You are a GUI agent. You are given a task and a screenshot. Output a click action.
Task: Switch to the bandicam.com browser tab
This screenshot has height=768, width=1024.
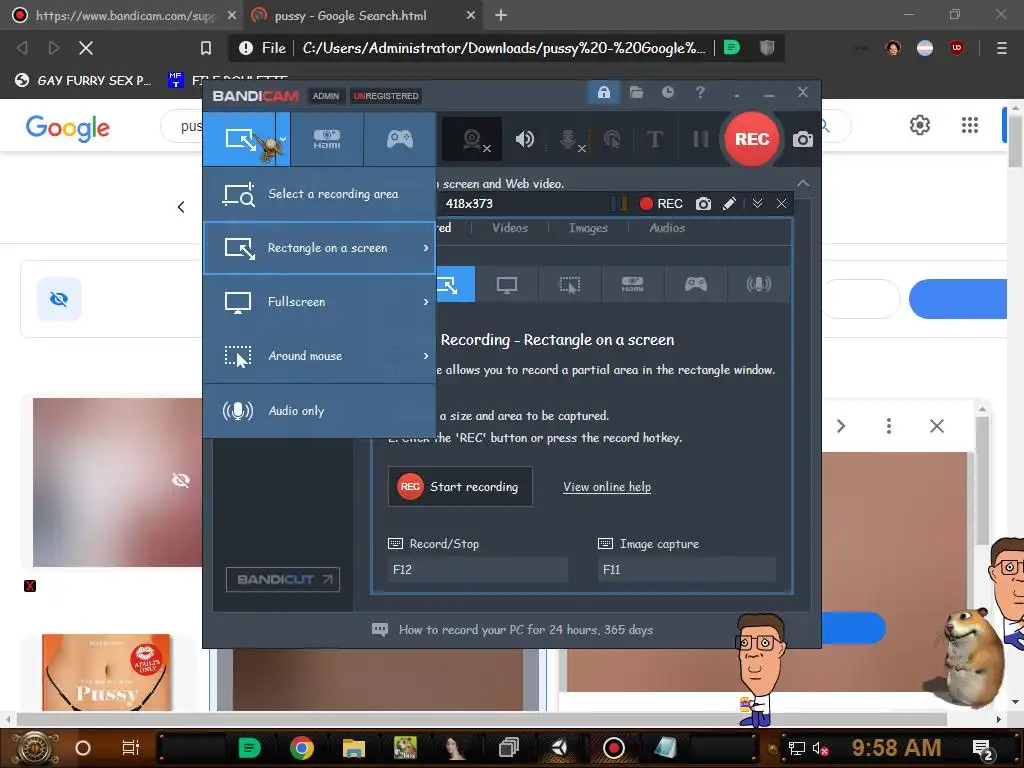click(123, 15)
